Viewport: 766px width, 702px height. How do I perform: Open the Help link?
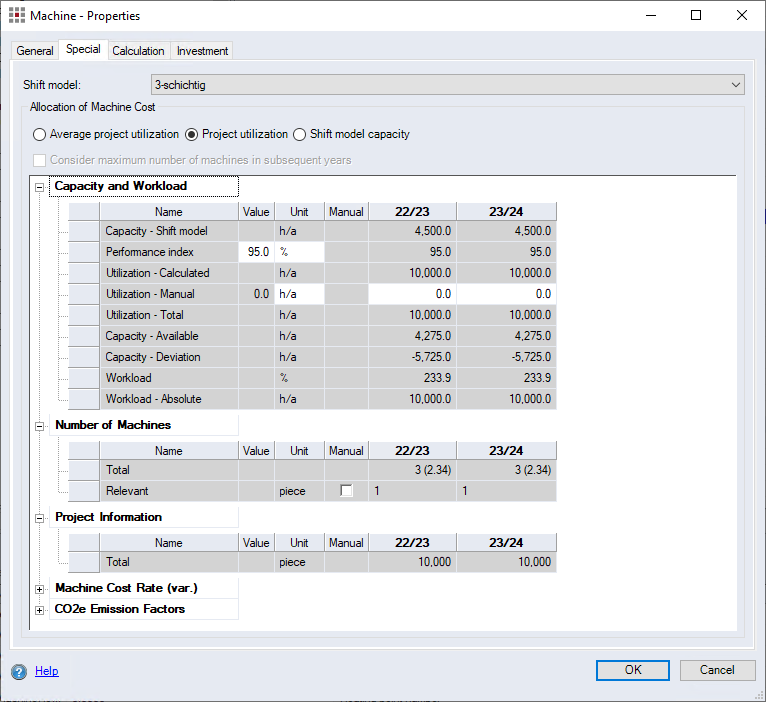coord(47,672)
